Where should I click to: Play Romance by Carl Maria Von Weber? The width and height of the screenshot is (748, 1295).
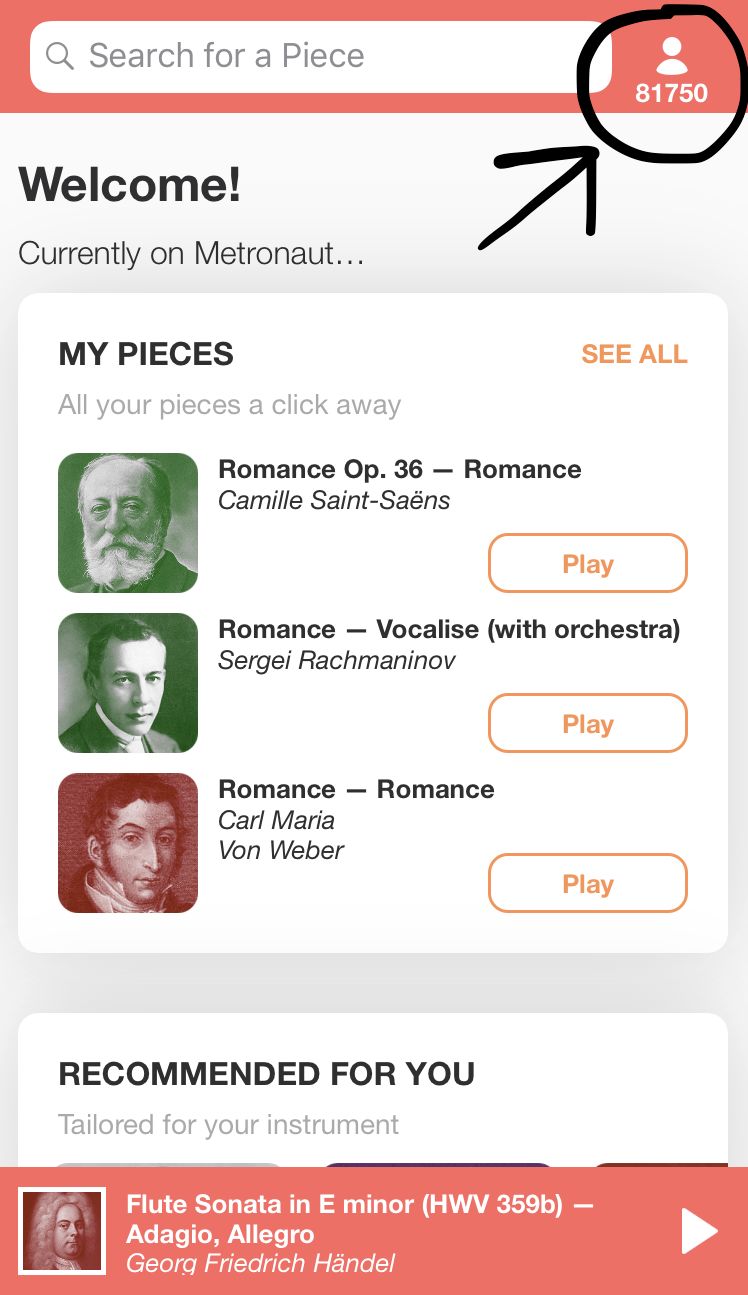(587, 884)
